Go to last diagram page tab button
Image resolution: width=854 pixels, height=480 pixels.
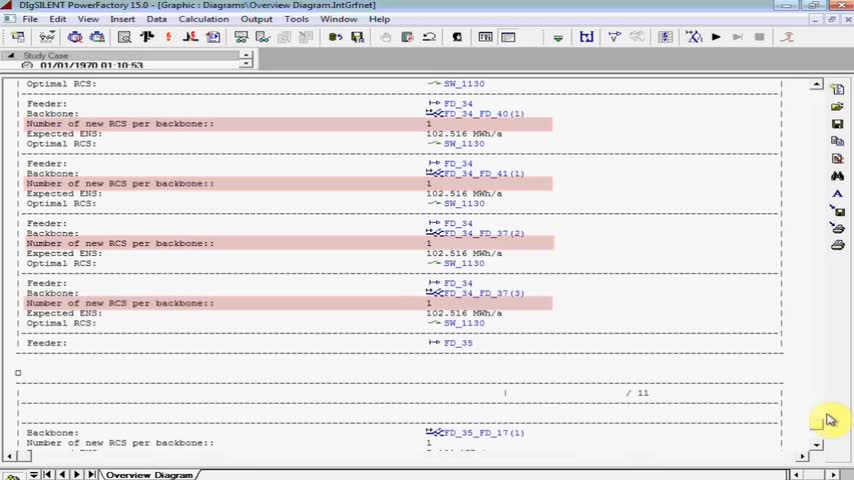pyautogui.click(x=92, y=475)
